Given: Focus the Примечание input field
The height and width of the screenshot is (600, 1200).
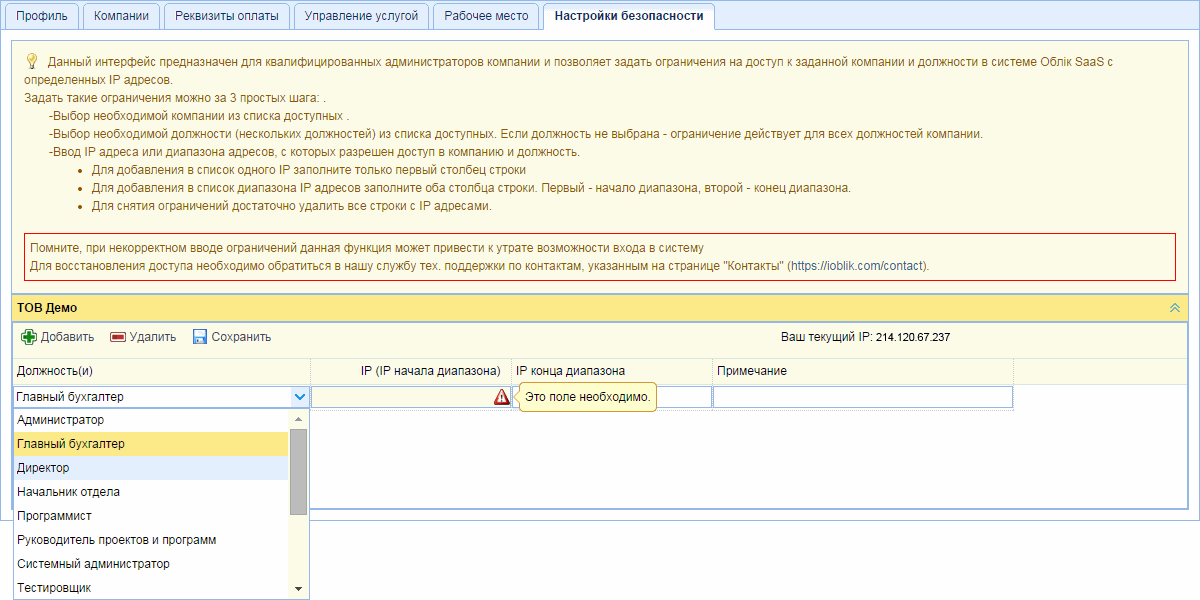Looking at the screenshot, I should (x=863, y=397).
